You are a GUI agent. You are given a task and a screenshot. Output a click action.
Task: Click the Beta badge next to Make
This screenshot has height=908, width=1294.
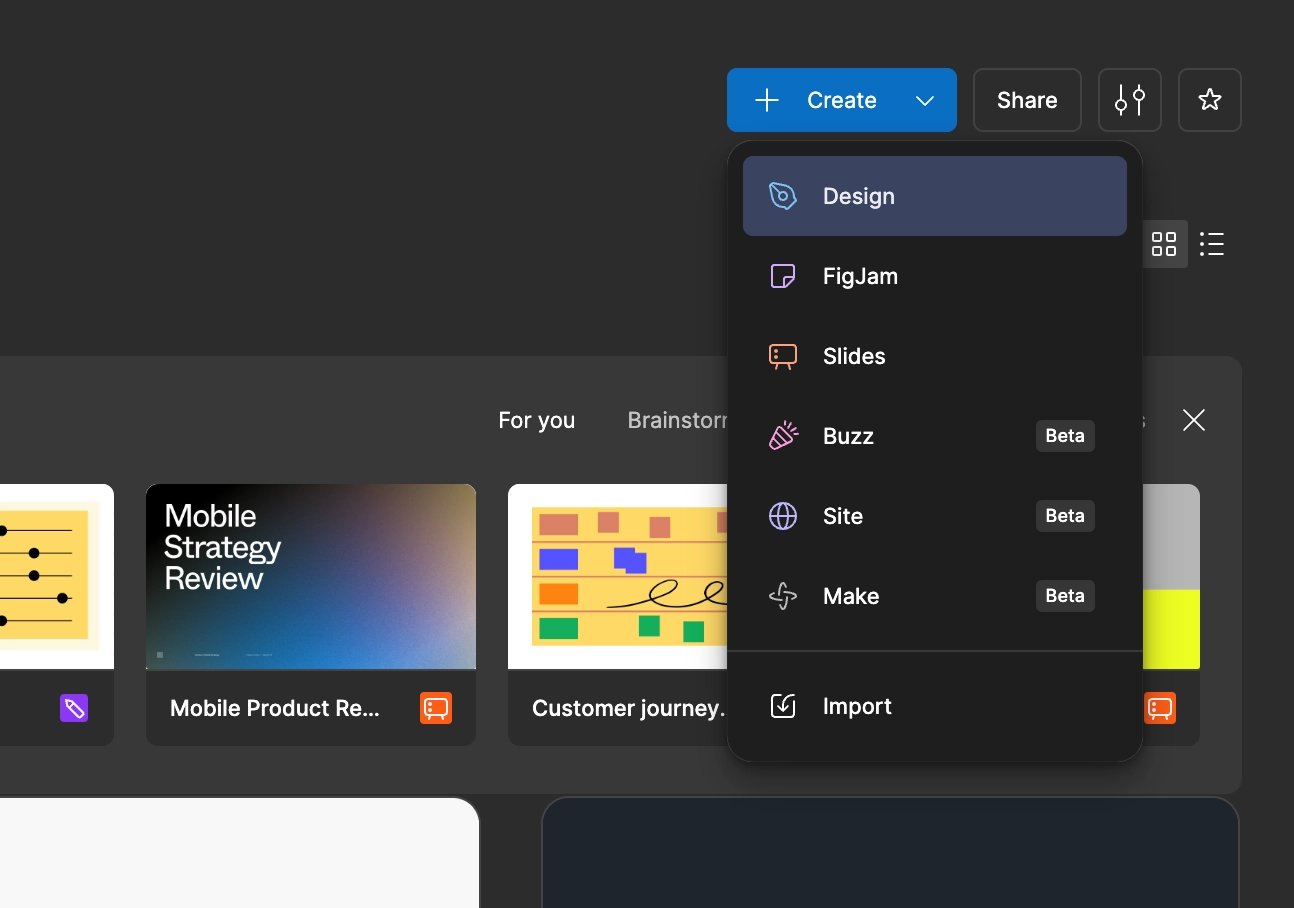tap(1065, 596)
